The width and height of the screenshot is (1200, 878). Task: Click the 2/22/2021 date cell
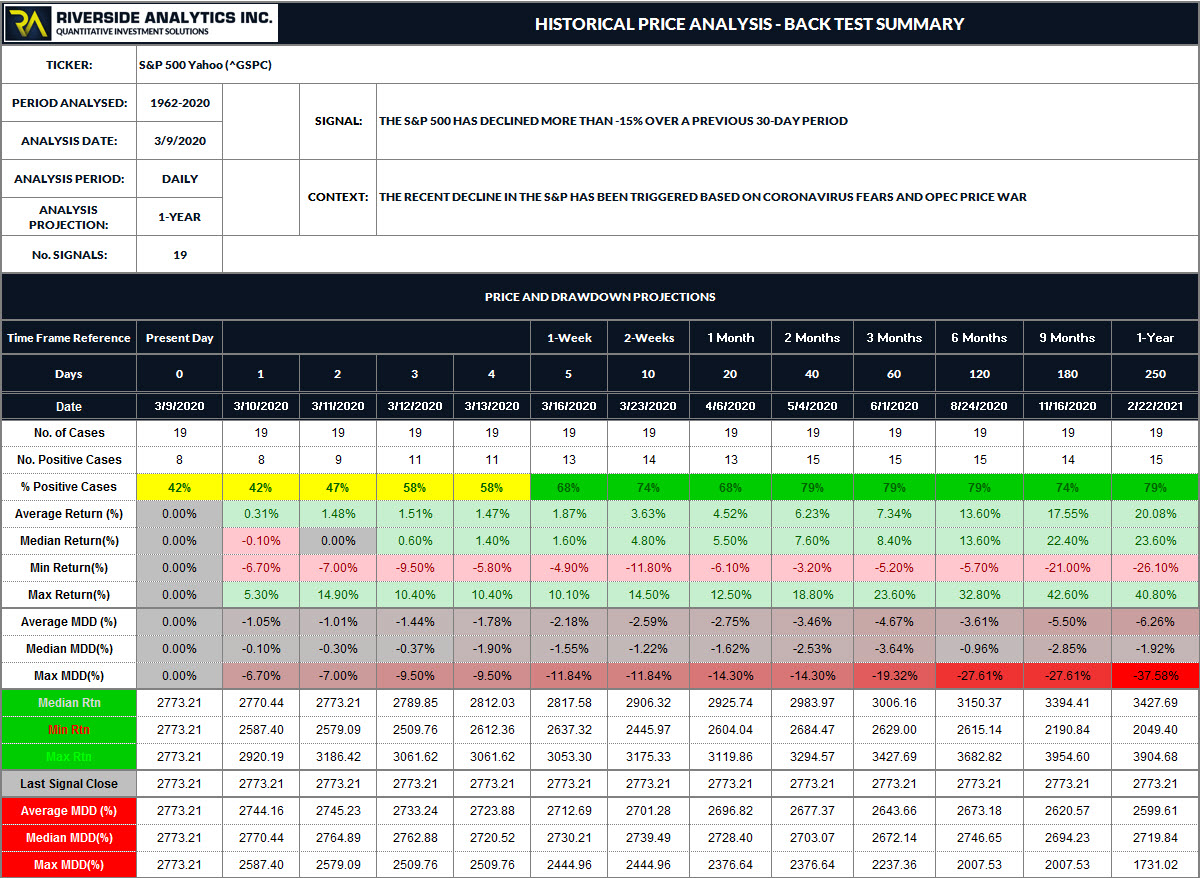(x=1155, y=407)
